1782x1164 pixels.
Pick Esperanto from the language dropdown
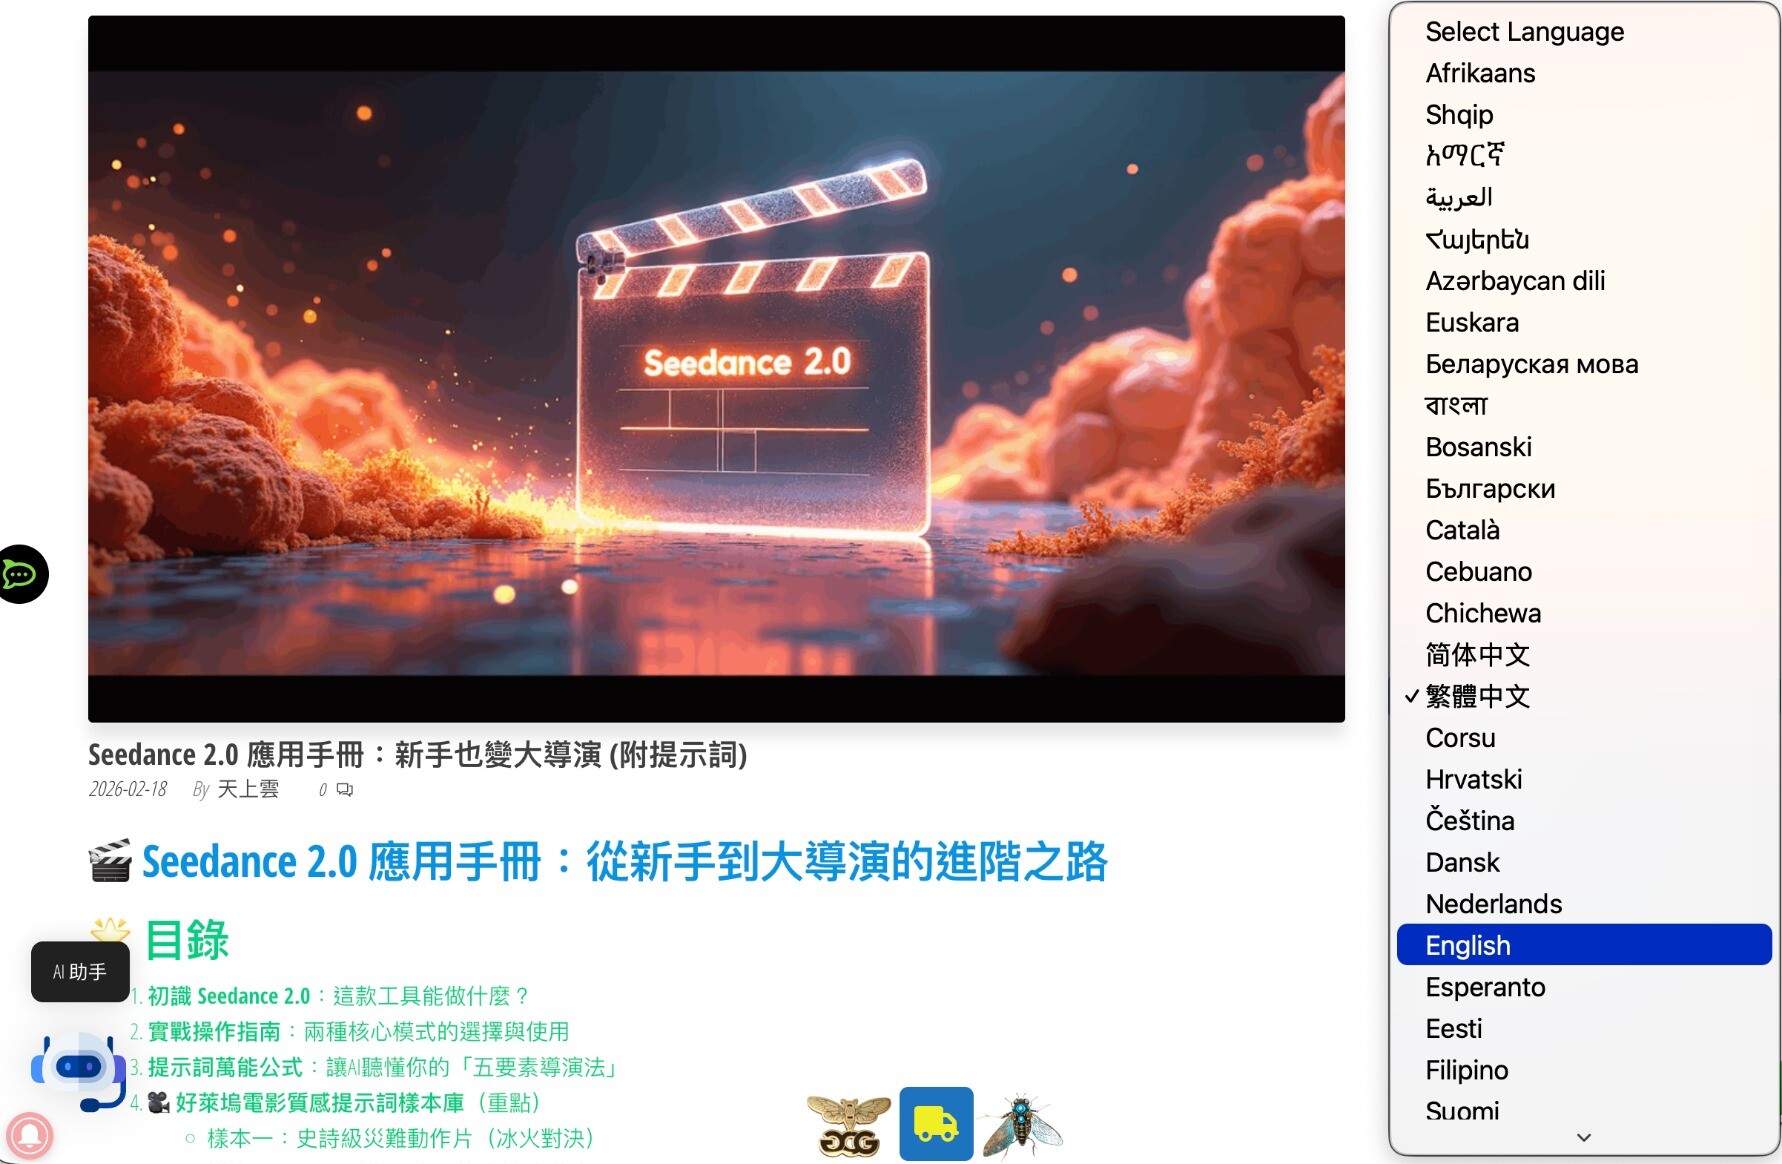1485,987
